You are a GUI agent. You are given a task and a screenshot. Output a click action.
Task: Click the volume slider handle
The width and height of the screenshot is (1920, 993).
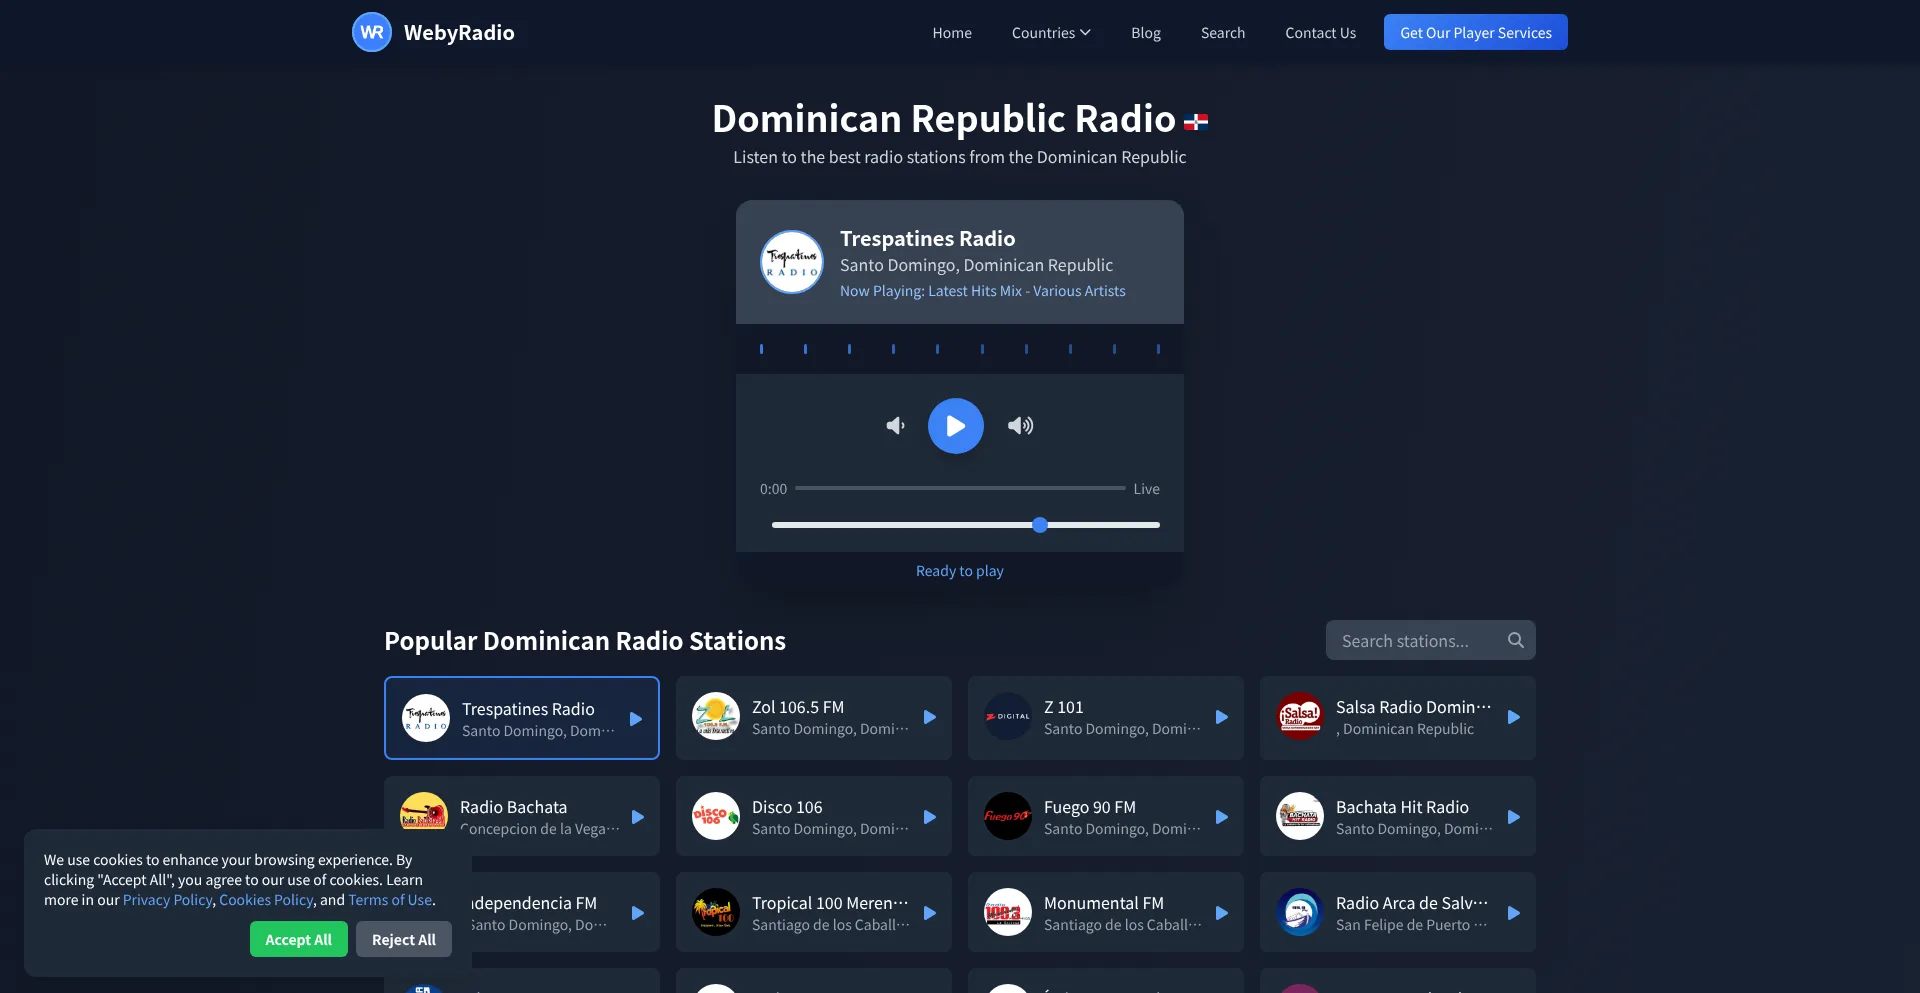(1040, 525)
